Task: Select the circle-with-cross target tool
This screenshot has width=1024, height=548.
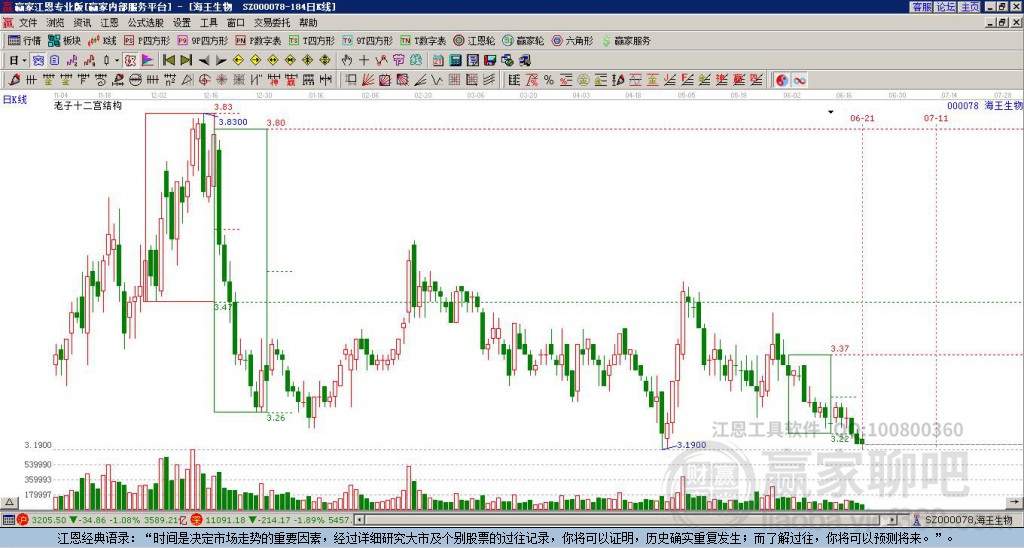Action: [204, 80]
